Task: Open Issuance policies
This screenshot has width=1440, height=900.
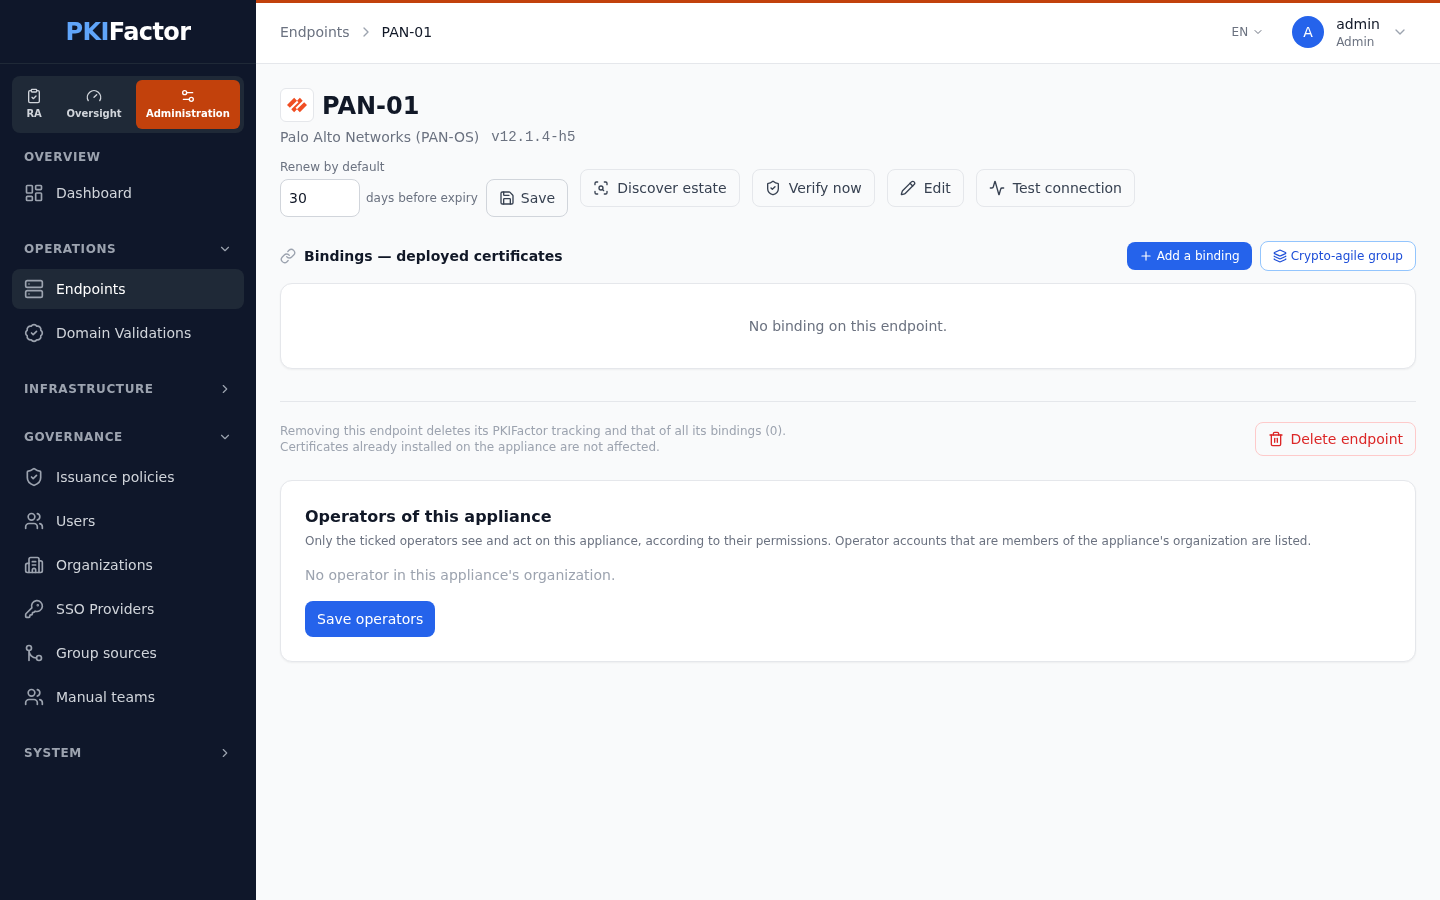Action: (128, 477)
